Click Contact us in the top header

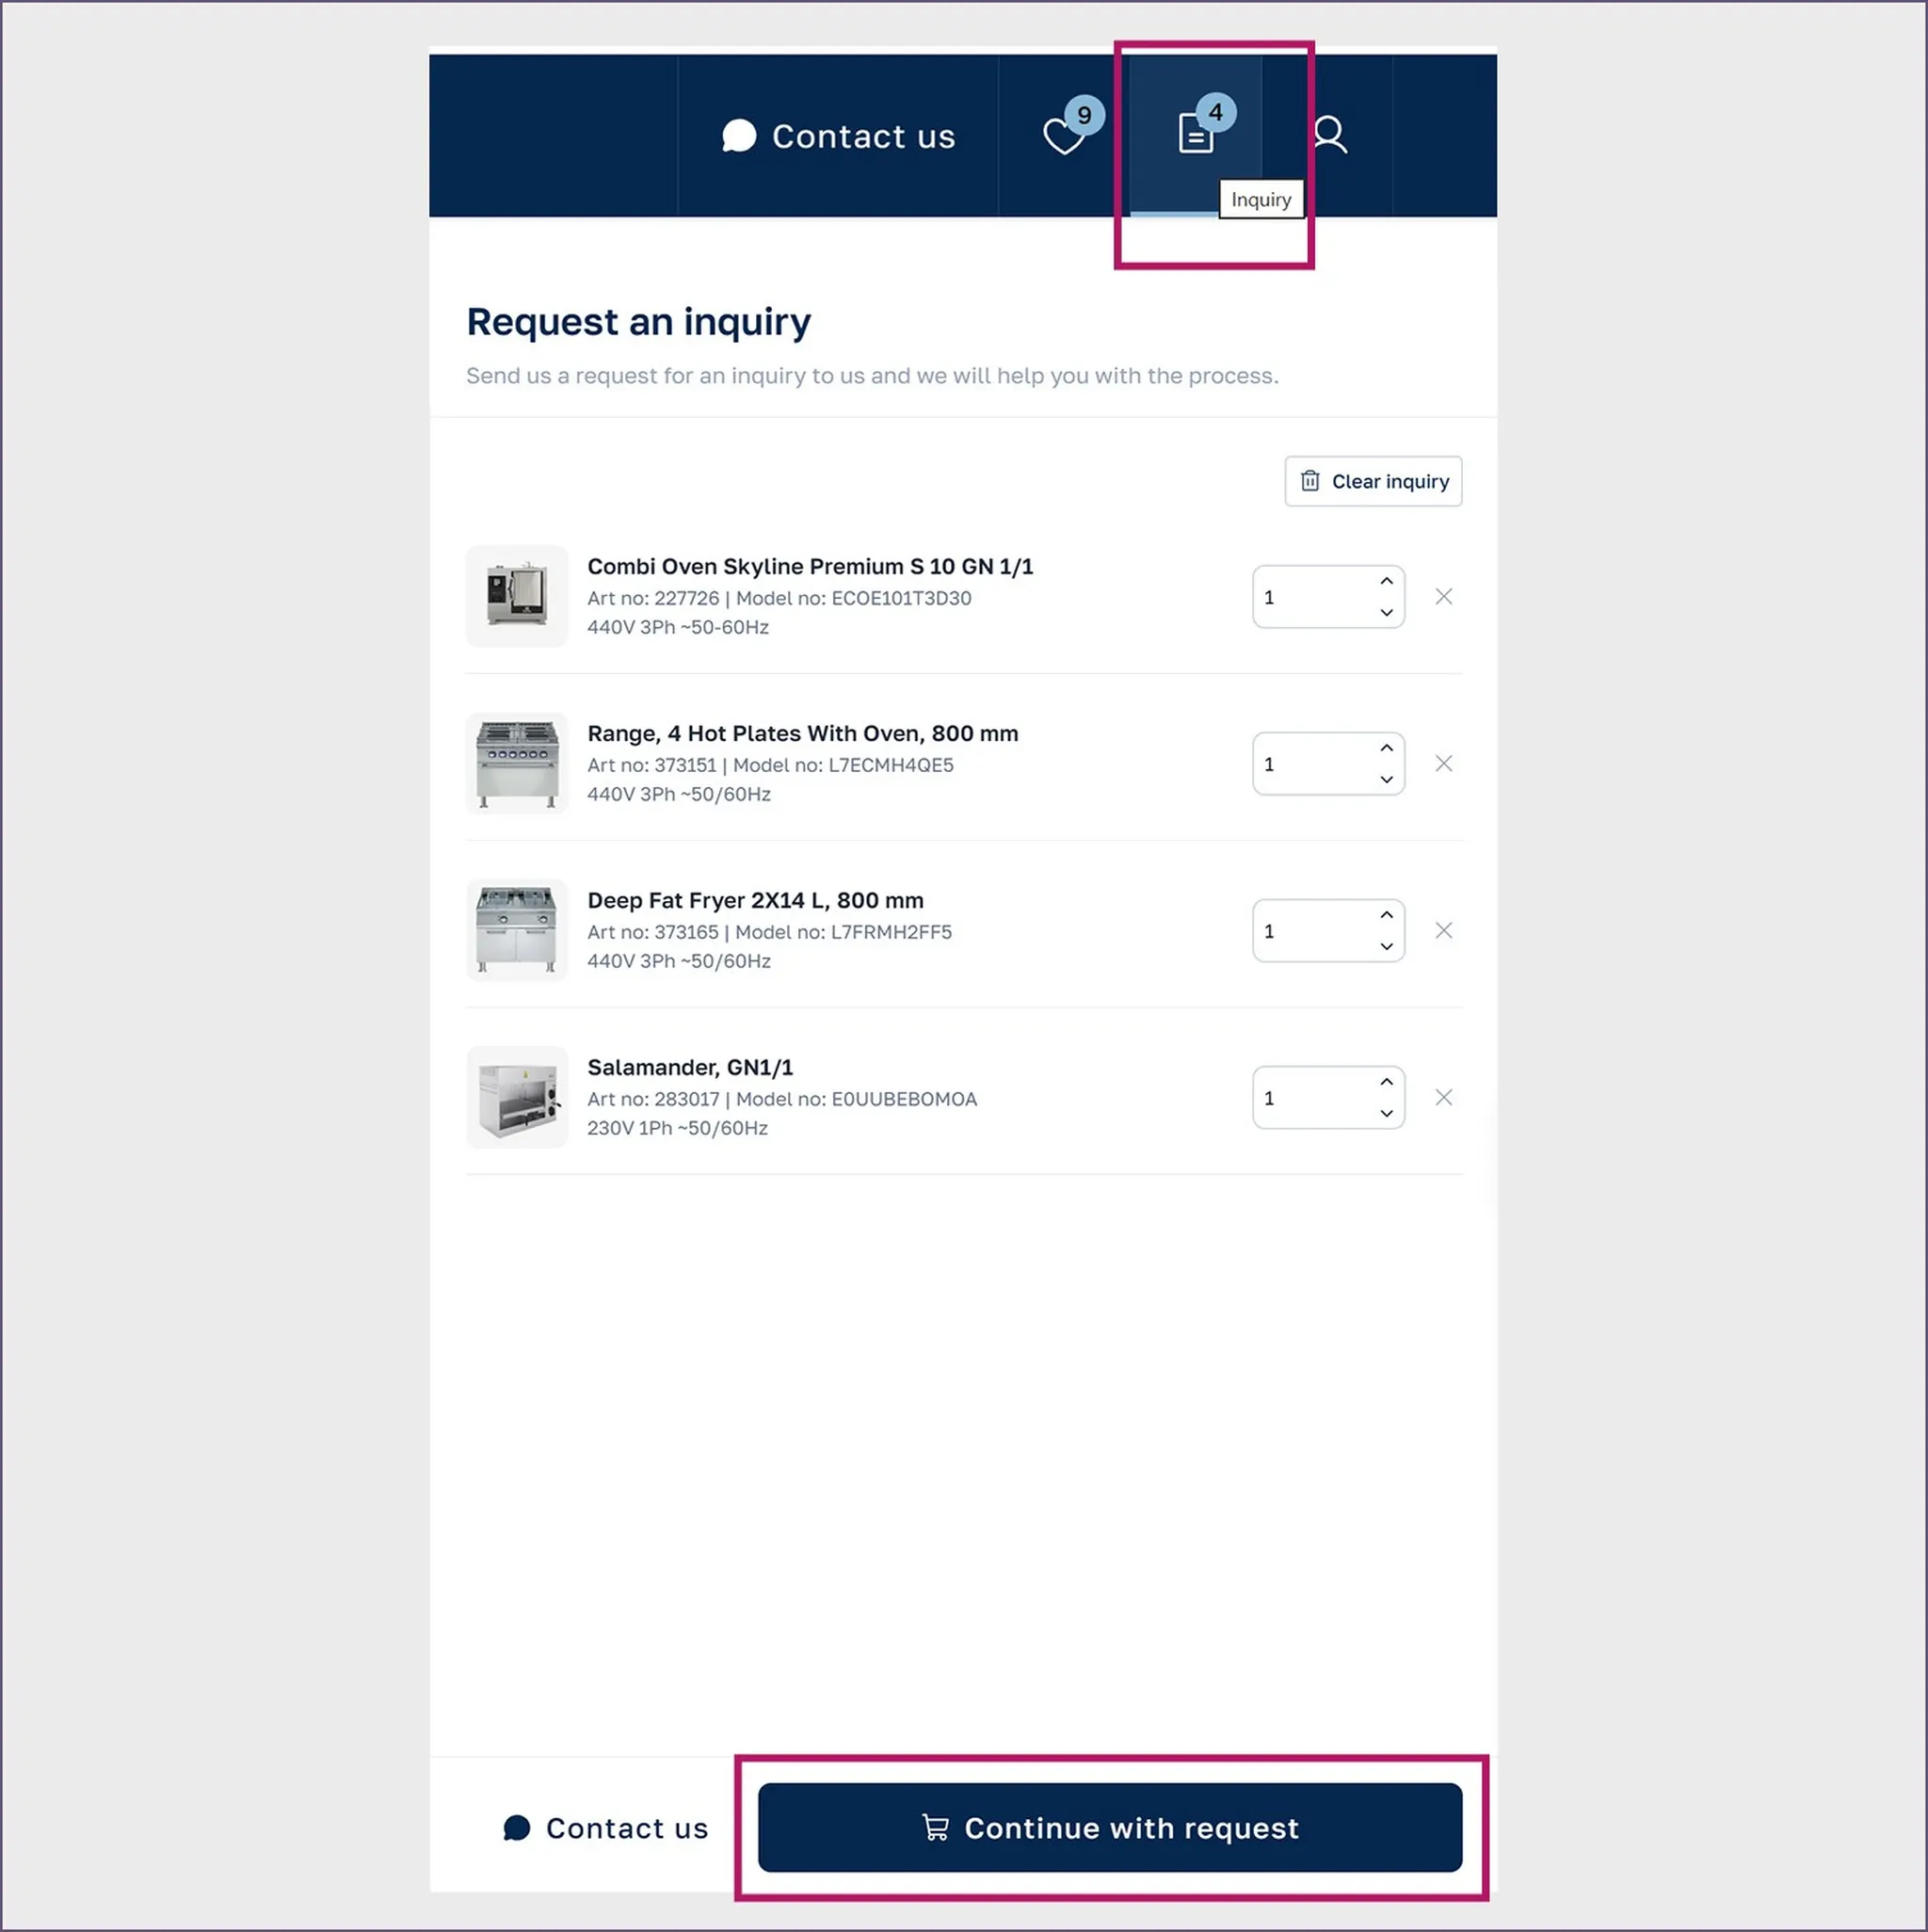[838, 136]
